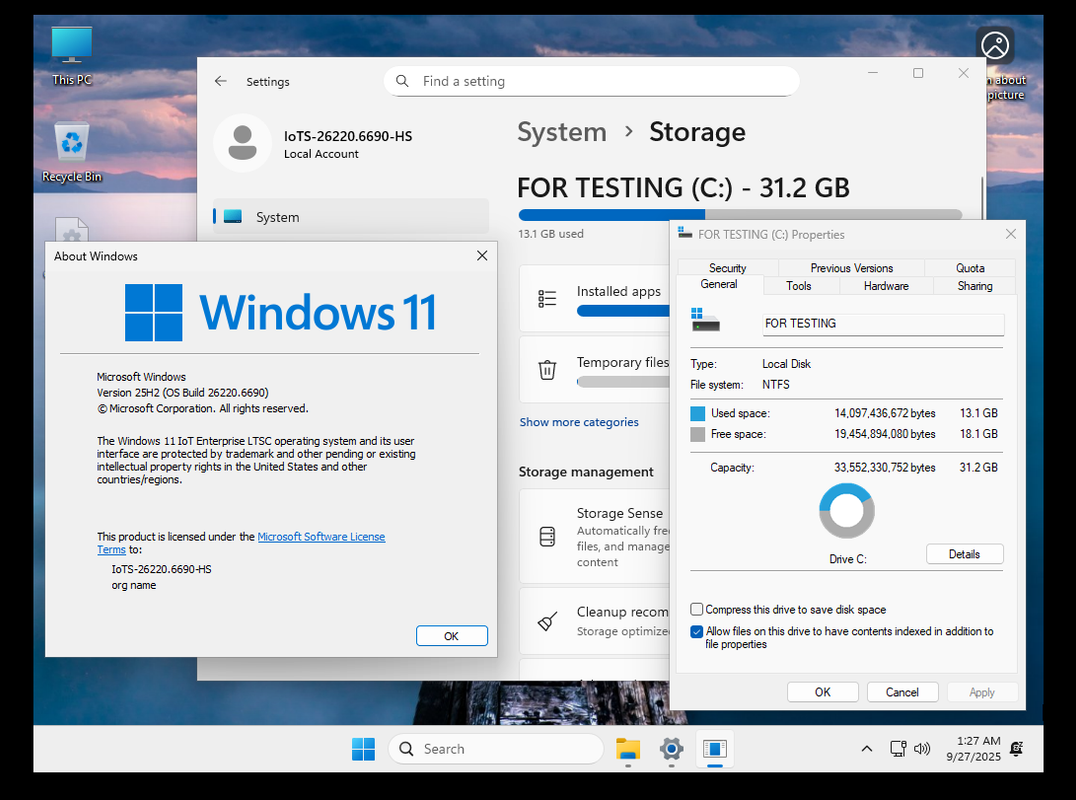
Task: Switch to the Security tab
Action: click(x=727, y=268)
